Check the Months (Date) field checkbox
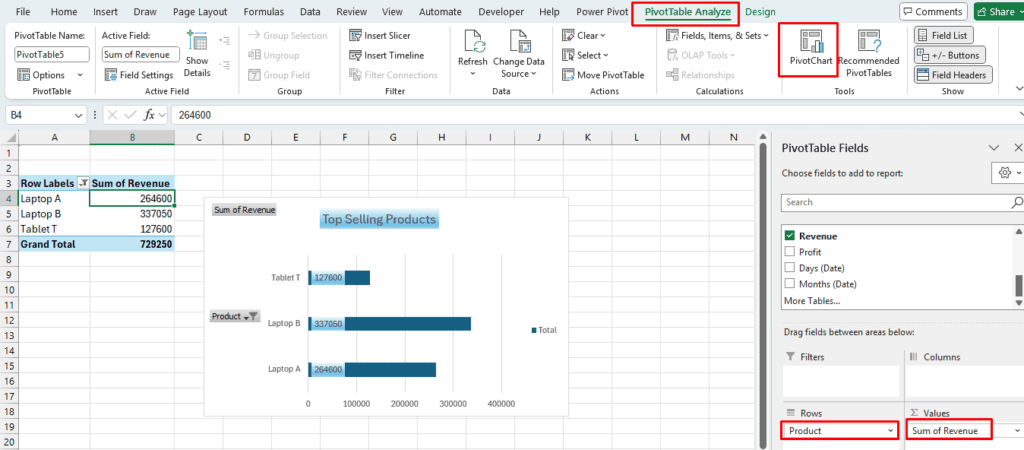This screenshot has width=1024, height=450. (790, 284)
